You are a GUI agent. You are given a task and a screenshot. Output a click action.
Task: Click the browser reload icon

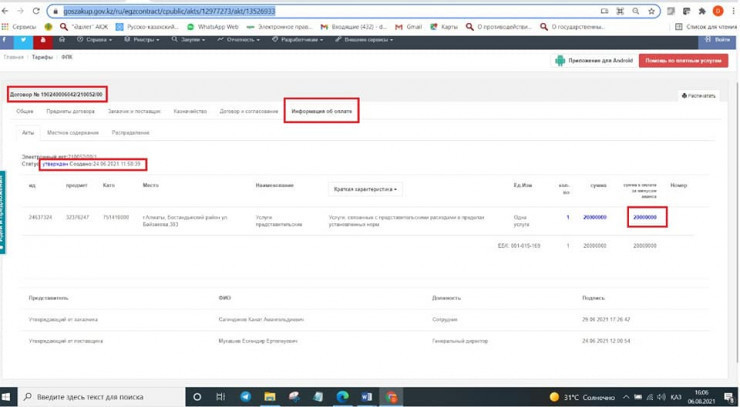pyautogui.click(x=37, y=11)
